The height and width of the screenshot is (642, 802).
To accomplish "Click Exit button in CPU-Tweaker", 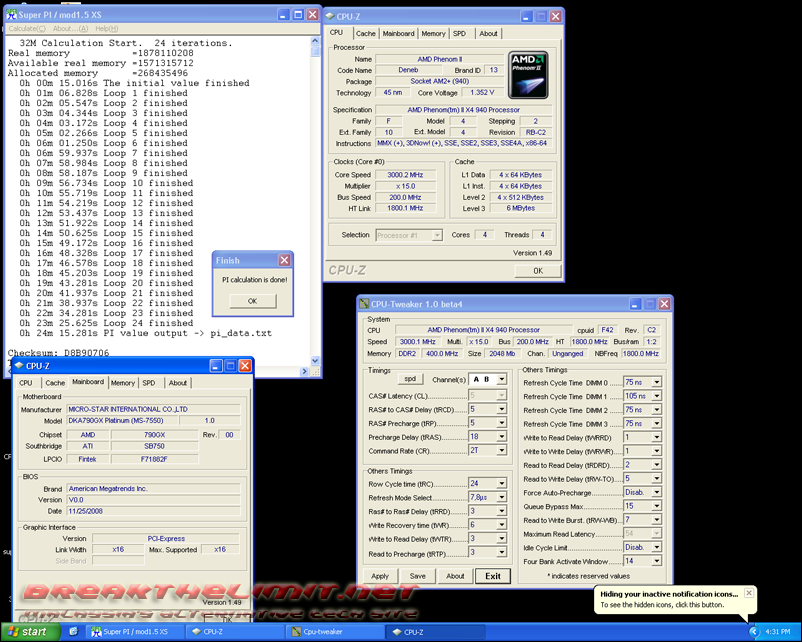I will (493, 576).
